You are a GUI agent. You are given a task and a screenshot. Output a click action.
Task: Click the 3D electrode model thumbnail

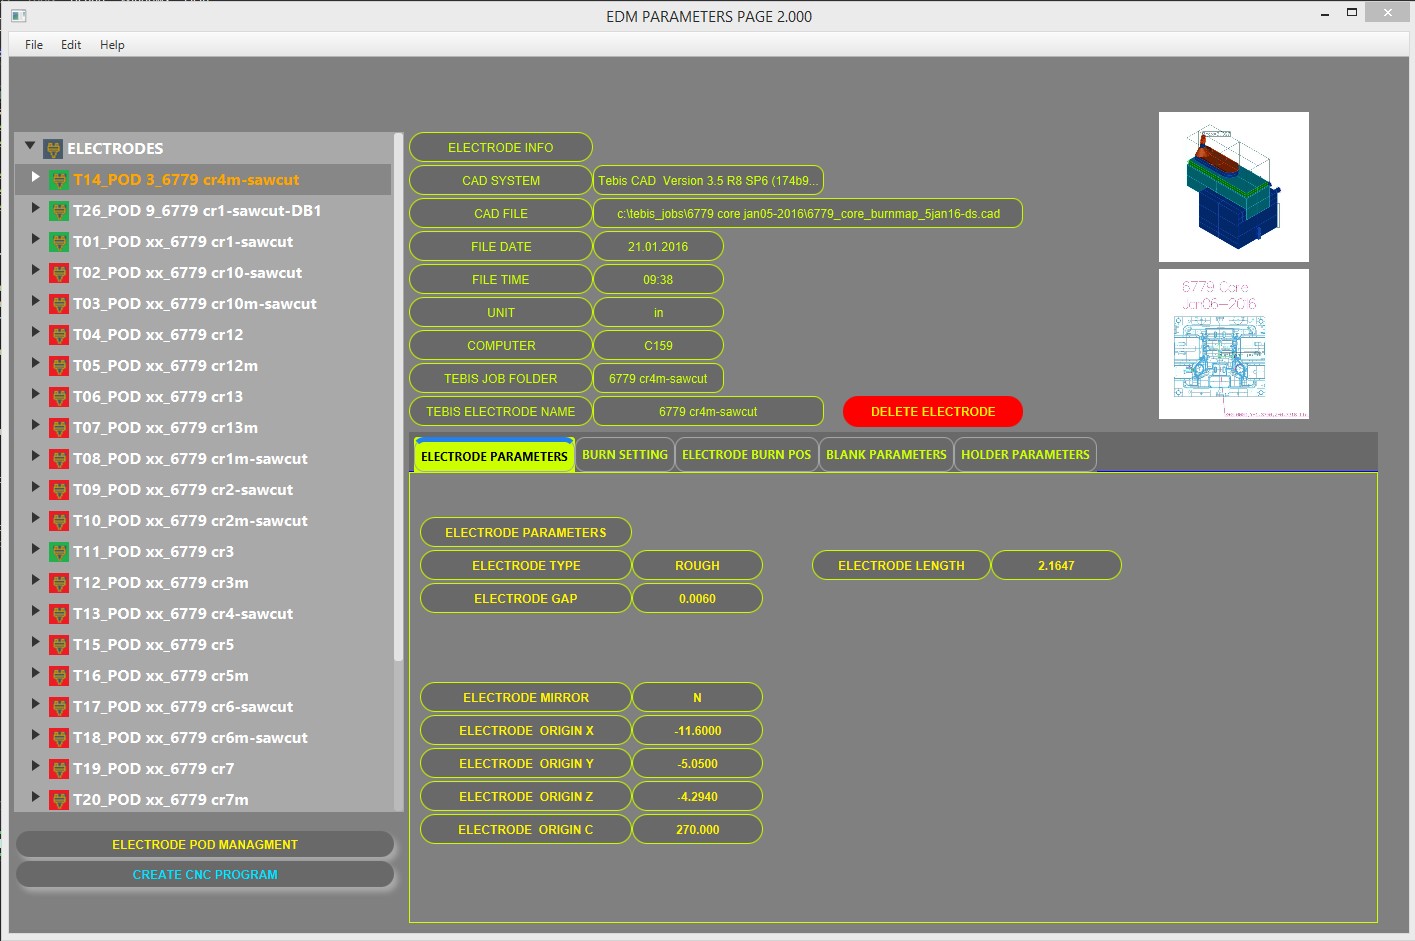pos(1234,187)
